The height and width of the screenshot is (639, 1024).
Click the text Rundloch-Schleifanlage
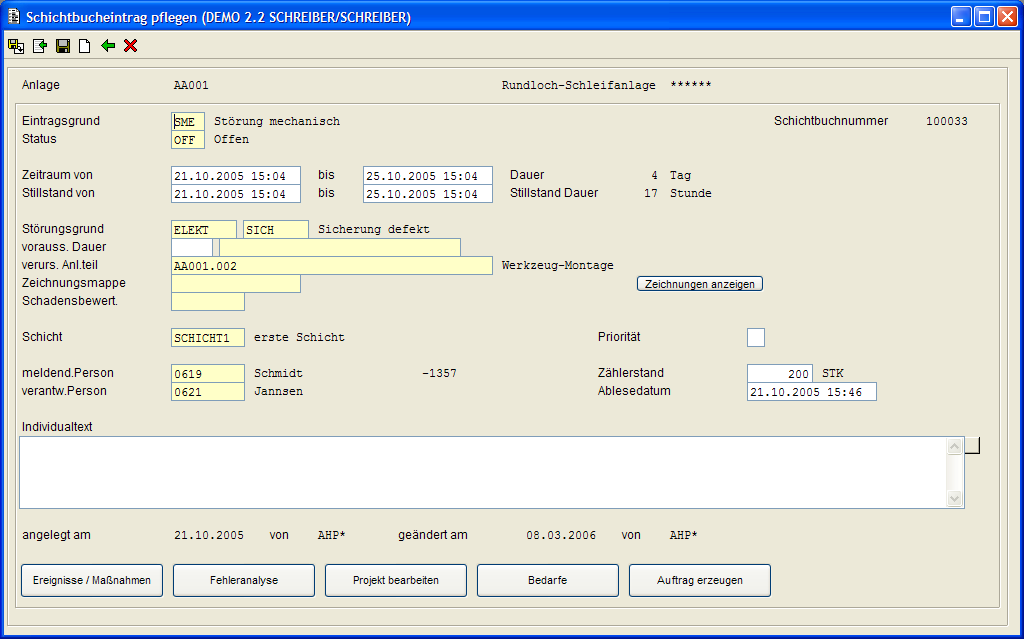click(578, 86)
